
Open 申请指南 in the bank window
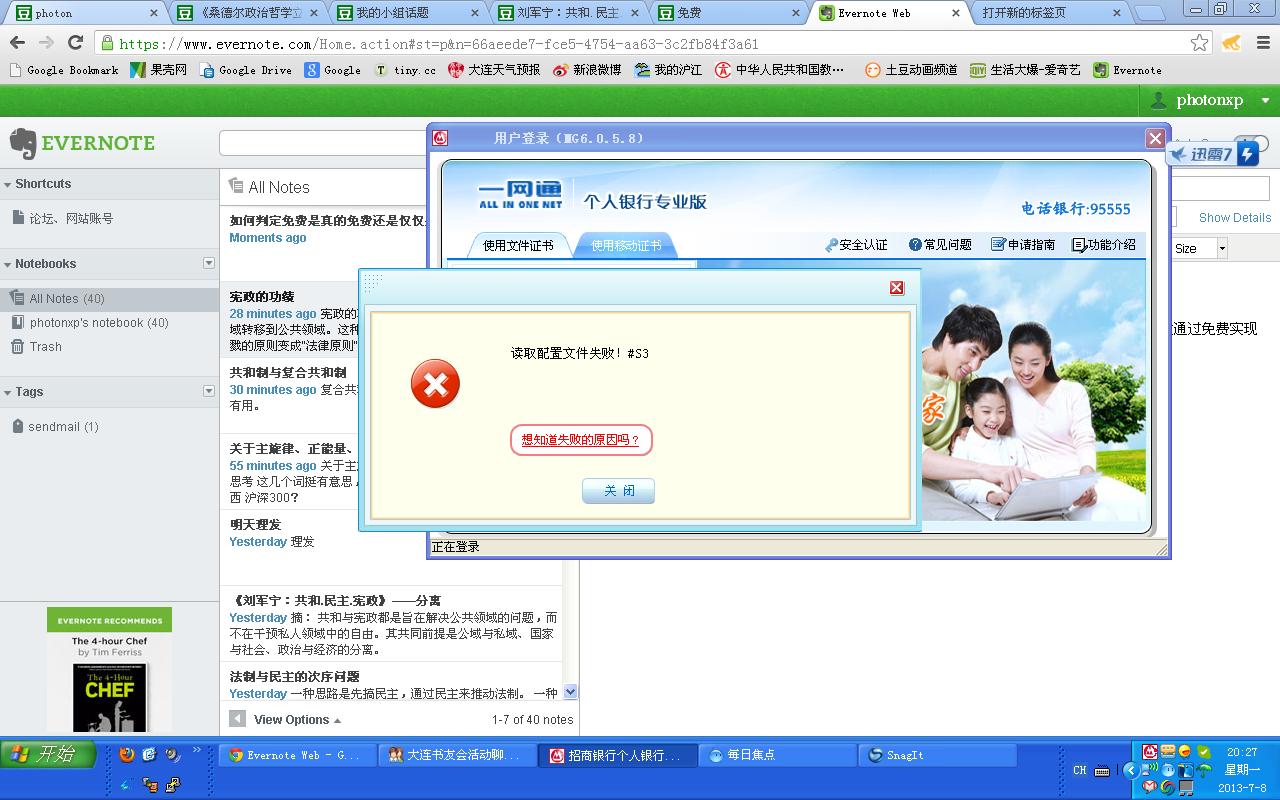[1023, 245]
